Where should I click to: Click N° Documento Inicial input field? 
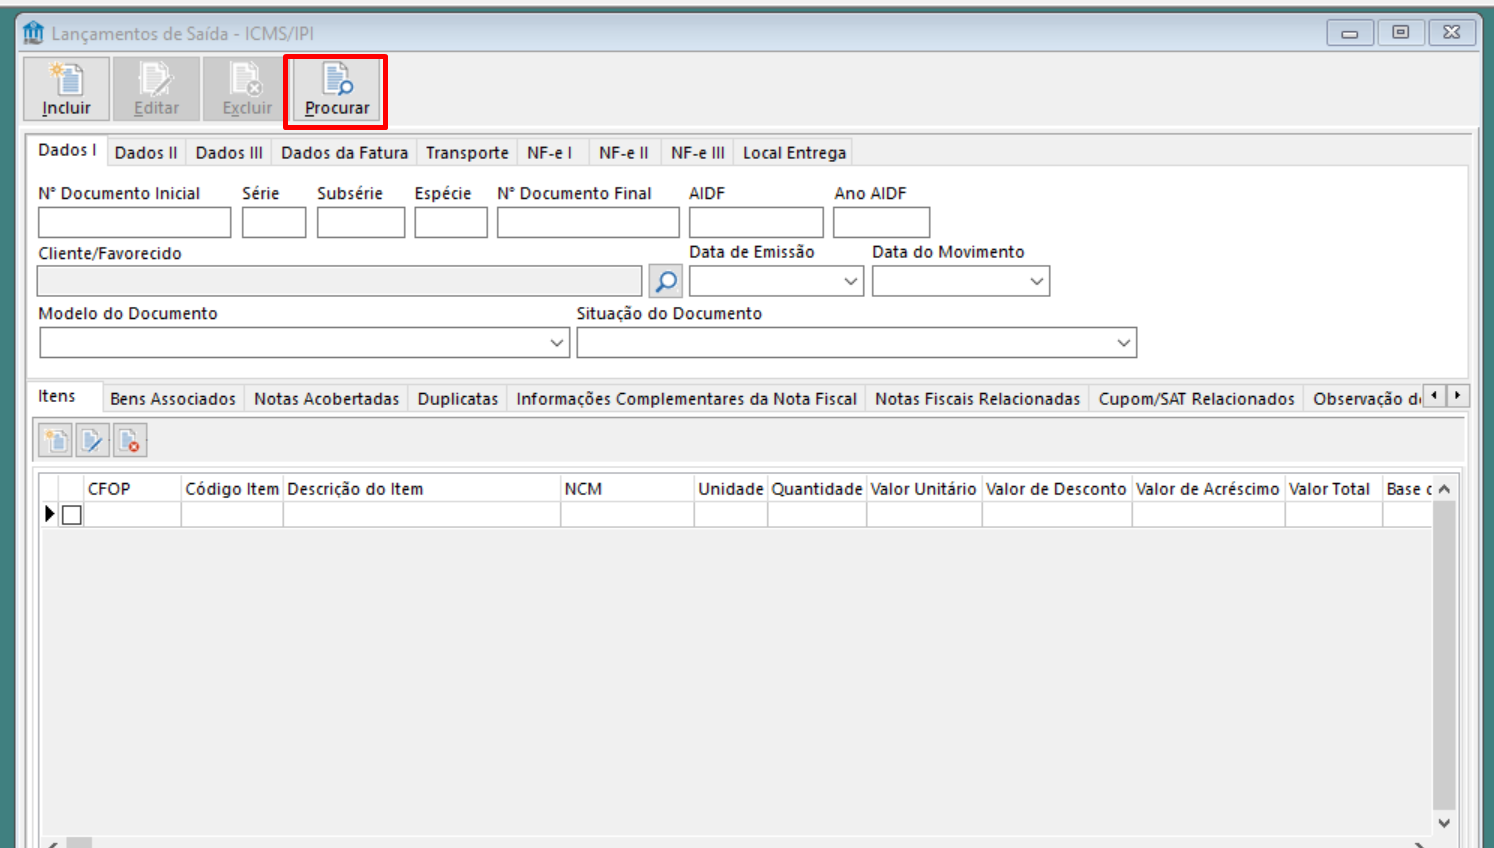pyautogui.click(x=134, y=222)
